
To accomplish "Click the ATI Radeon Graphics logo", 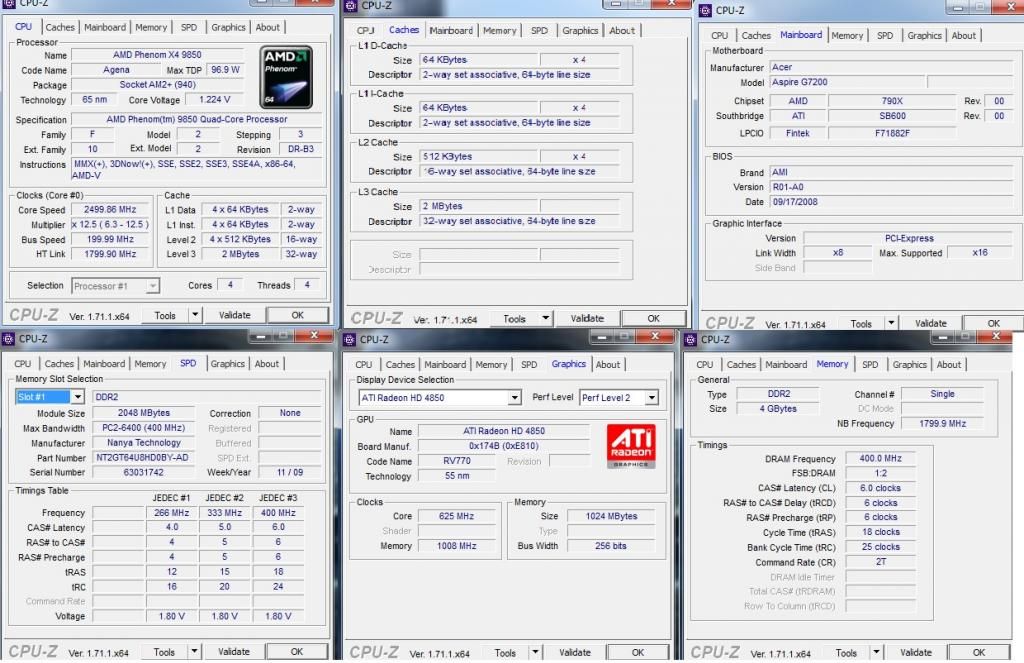I will 630,447.
